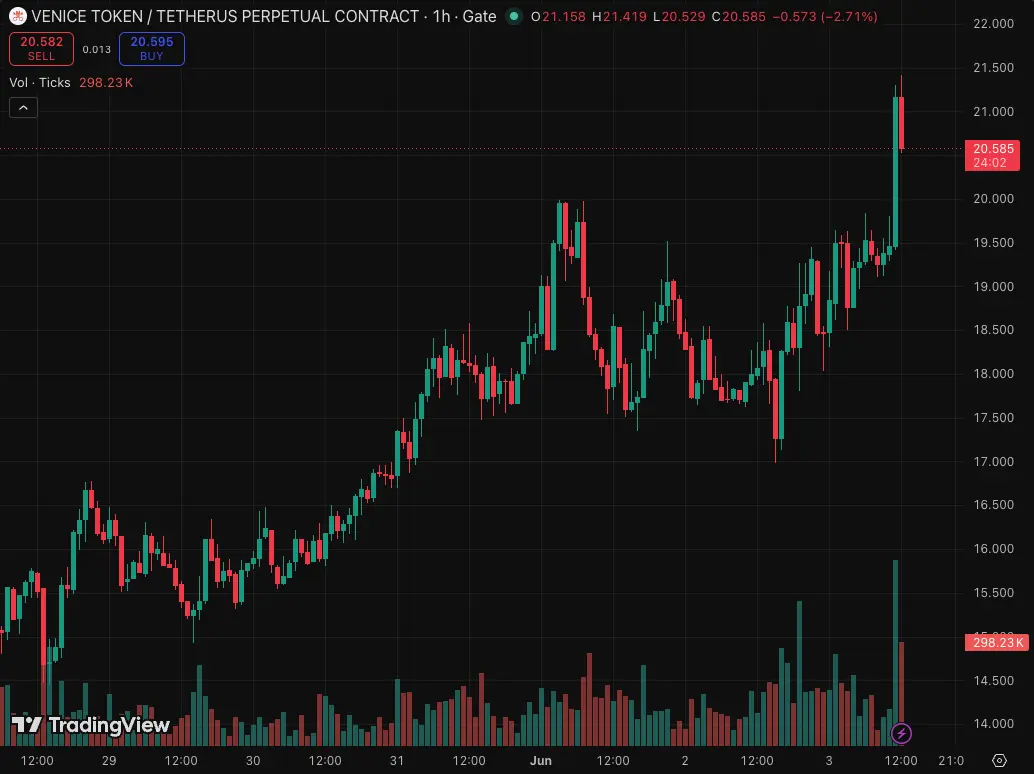This screenshot has height=774, width=1034.
Task: Click the volume value 298.23 K in legend
Action: click(x=106, y=82)
